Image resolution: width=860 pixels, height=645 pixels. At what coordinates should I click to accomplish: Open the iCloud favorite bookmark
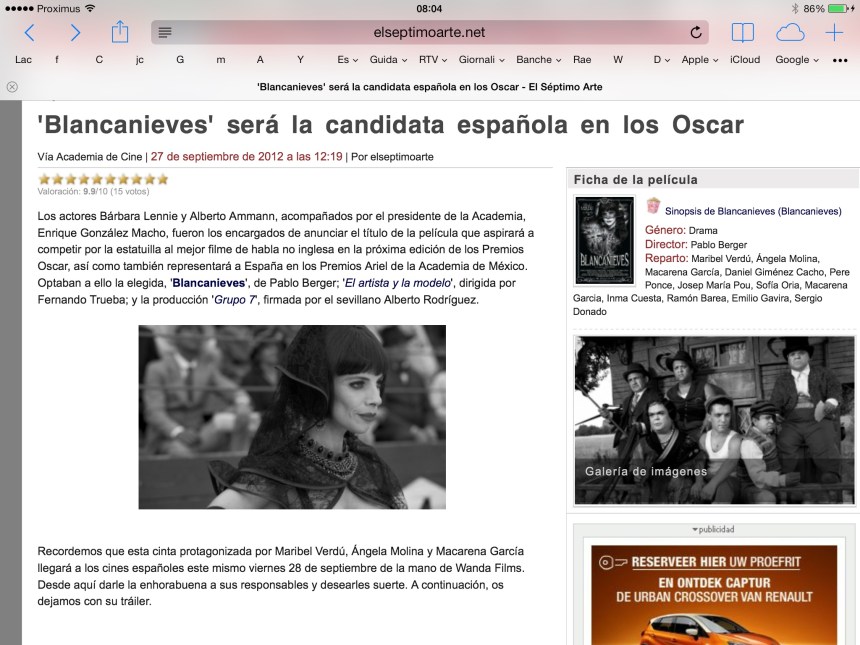745,60
